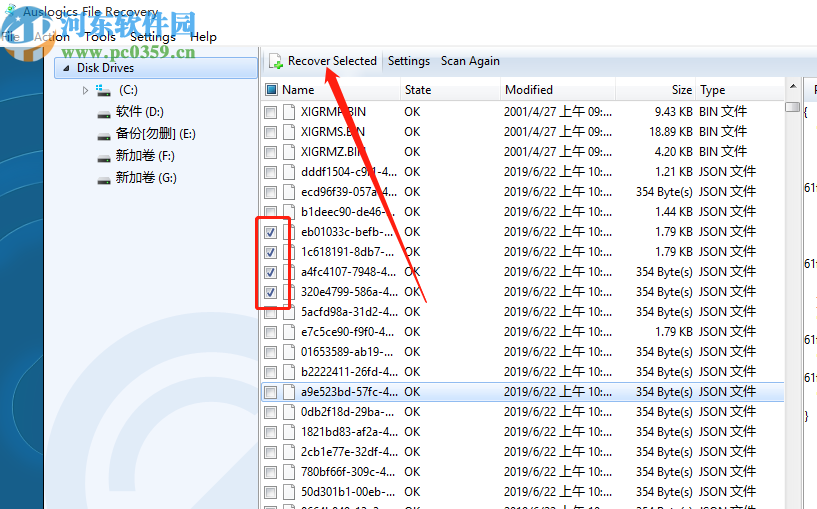Check the XIGRMZ.BIN checkbox
Viewport: 817px width, 509px height.
[x=270, y=152]
